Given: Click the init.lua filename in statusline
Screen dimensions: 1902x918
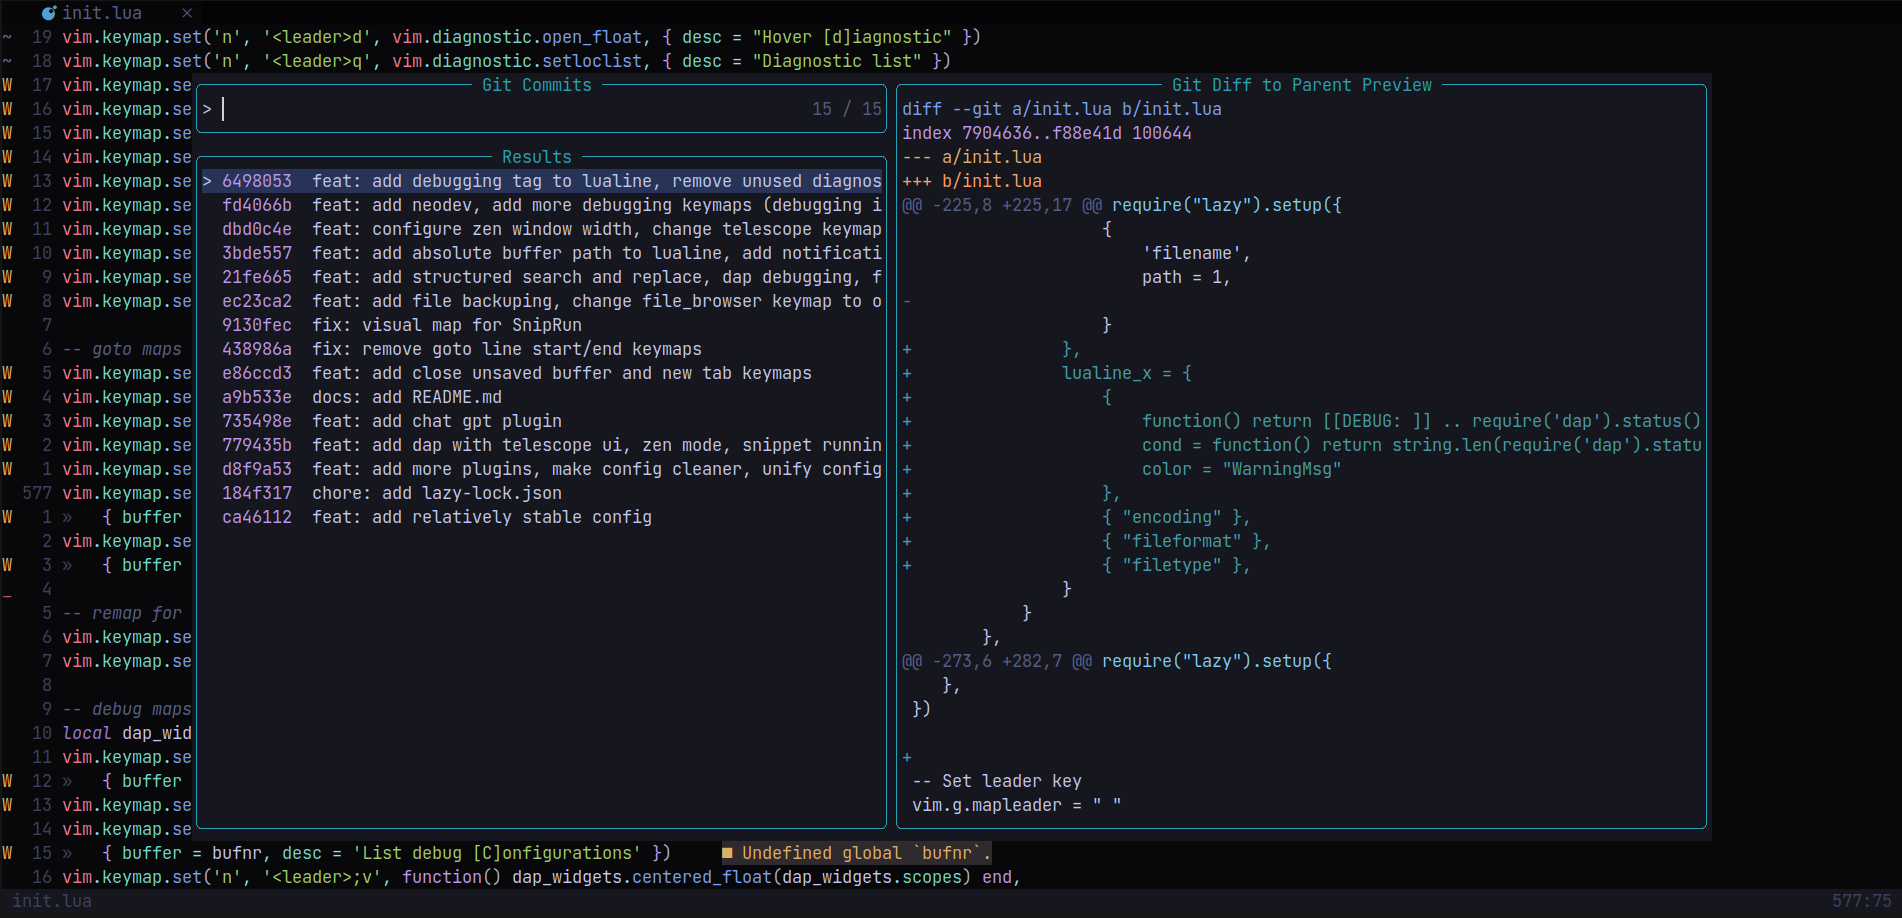Looking at the screenshot, I should coord(52,901).
